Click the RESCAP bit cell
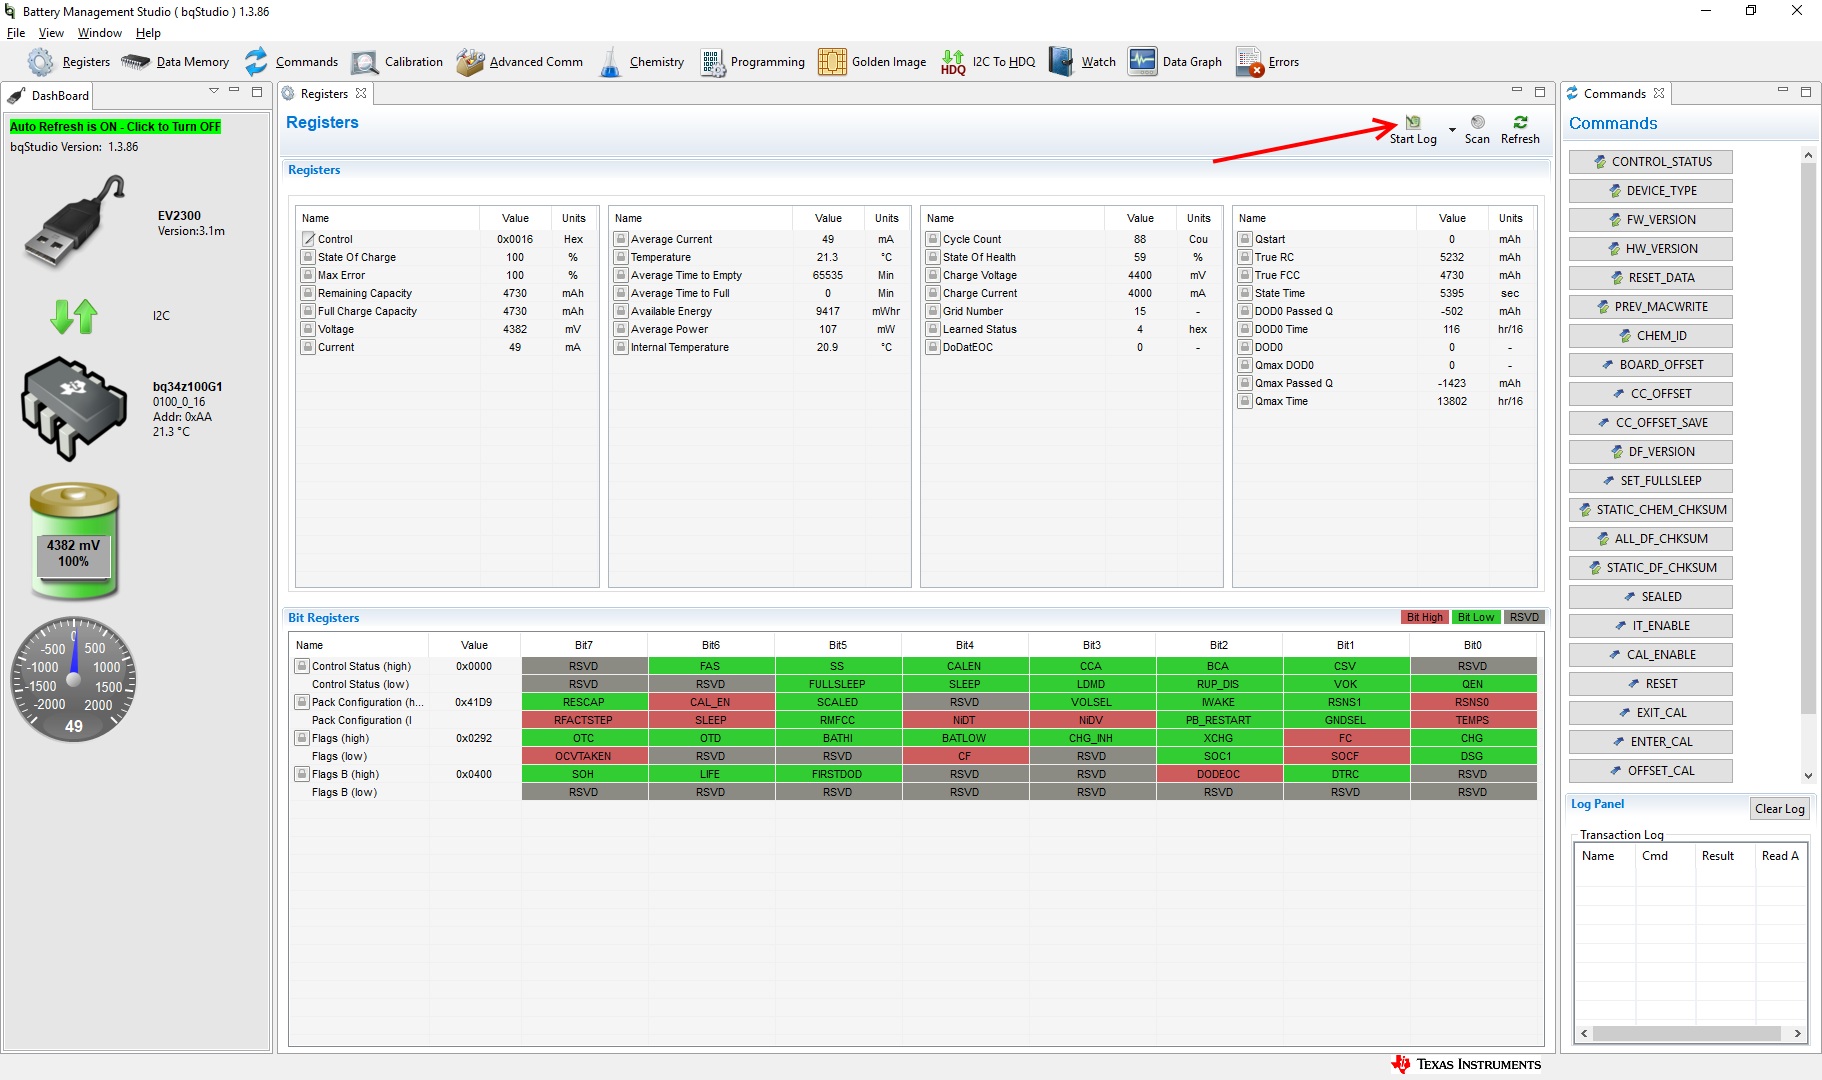The height and width of the screenshot is (1080, 1822). click(584, 702)
